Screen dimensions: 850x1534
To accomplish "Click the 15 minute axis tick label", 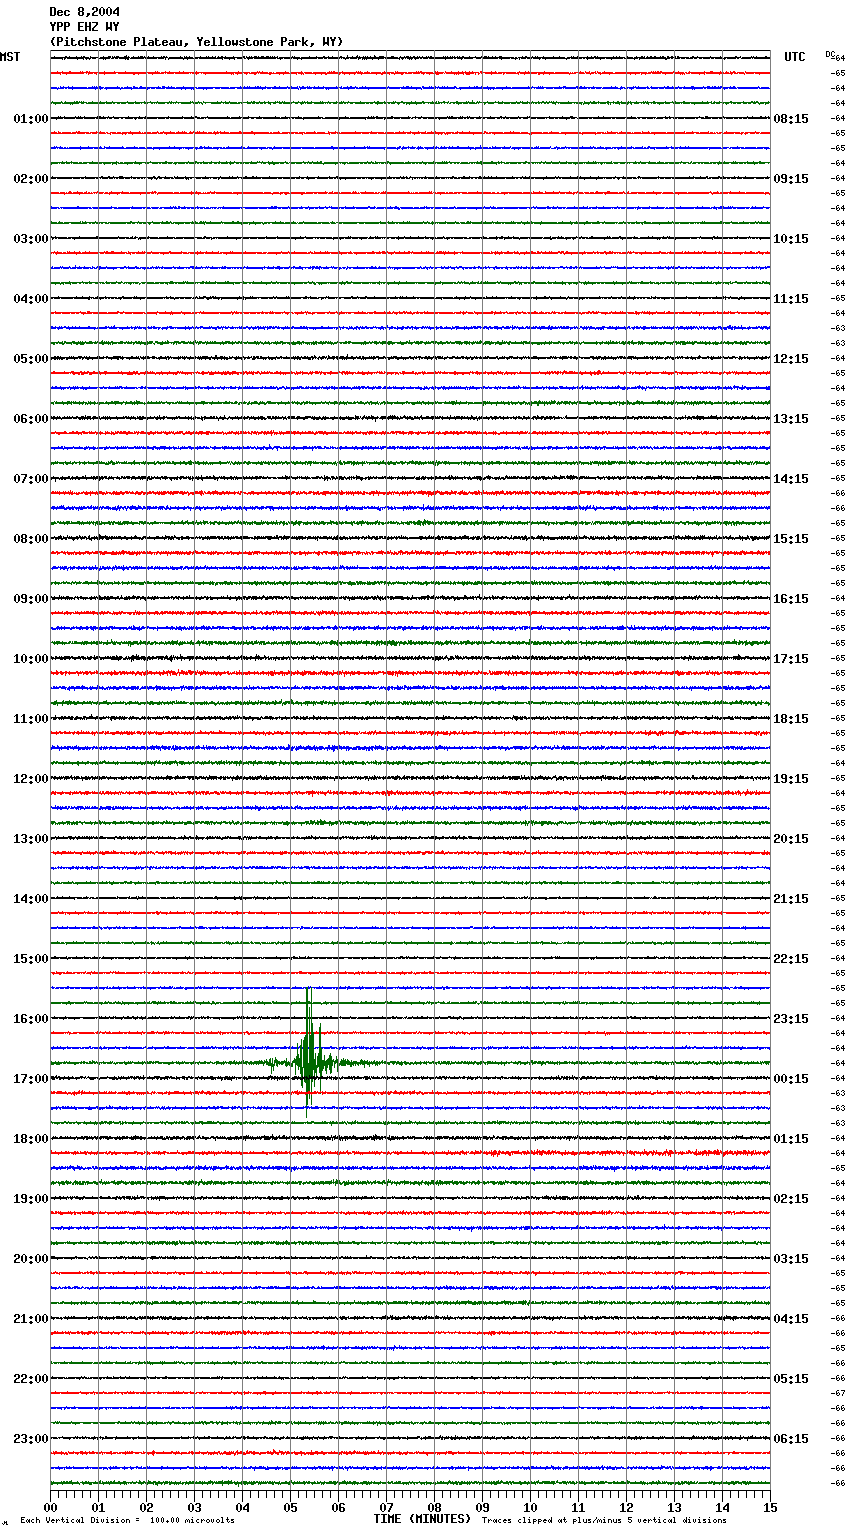I will (x=770, y=1507).
